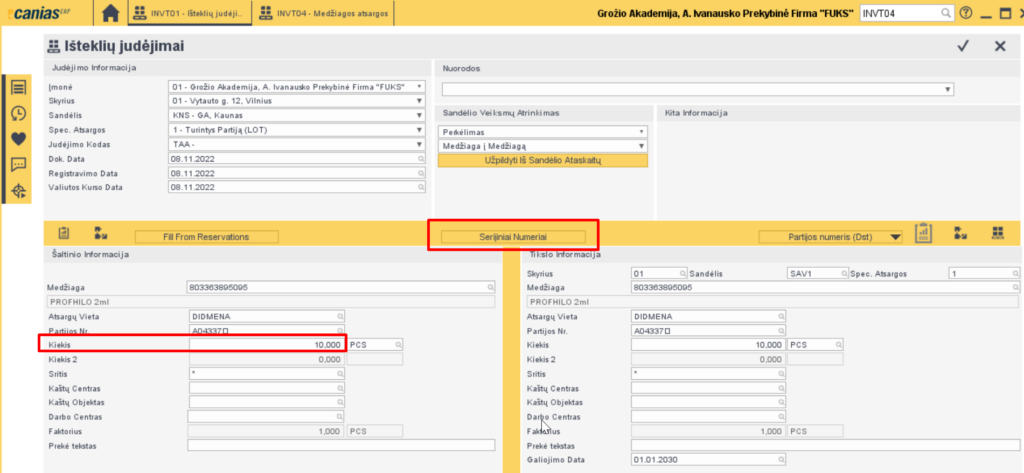
Task: Open the history clock icon in sidebar
Action: click(x=18, y=113)
